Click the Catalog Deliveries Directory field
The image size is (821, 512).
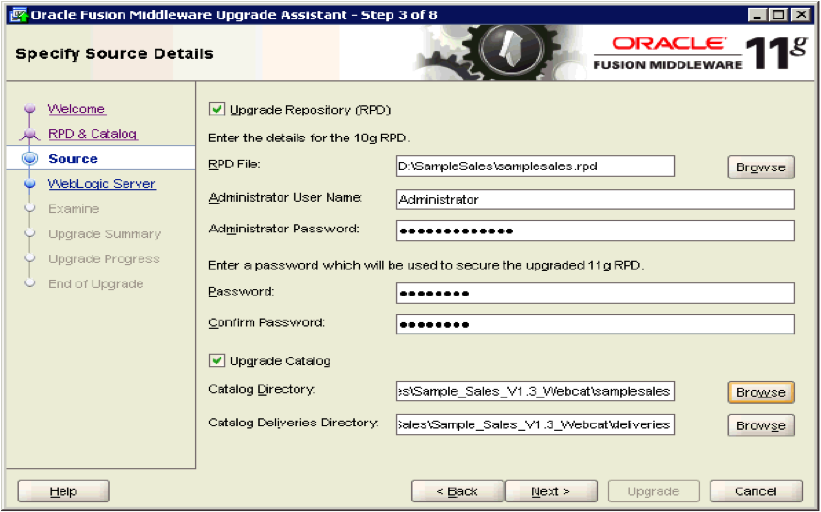tap(535, 425)
